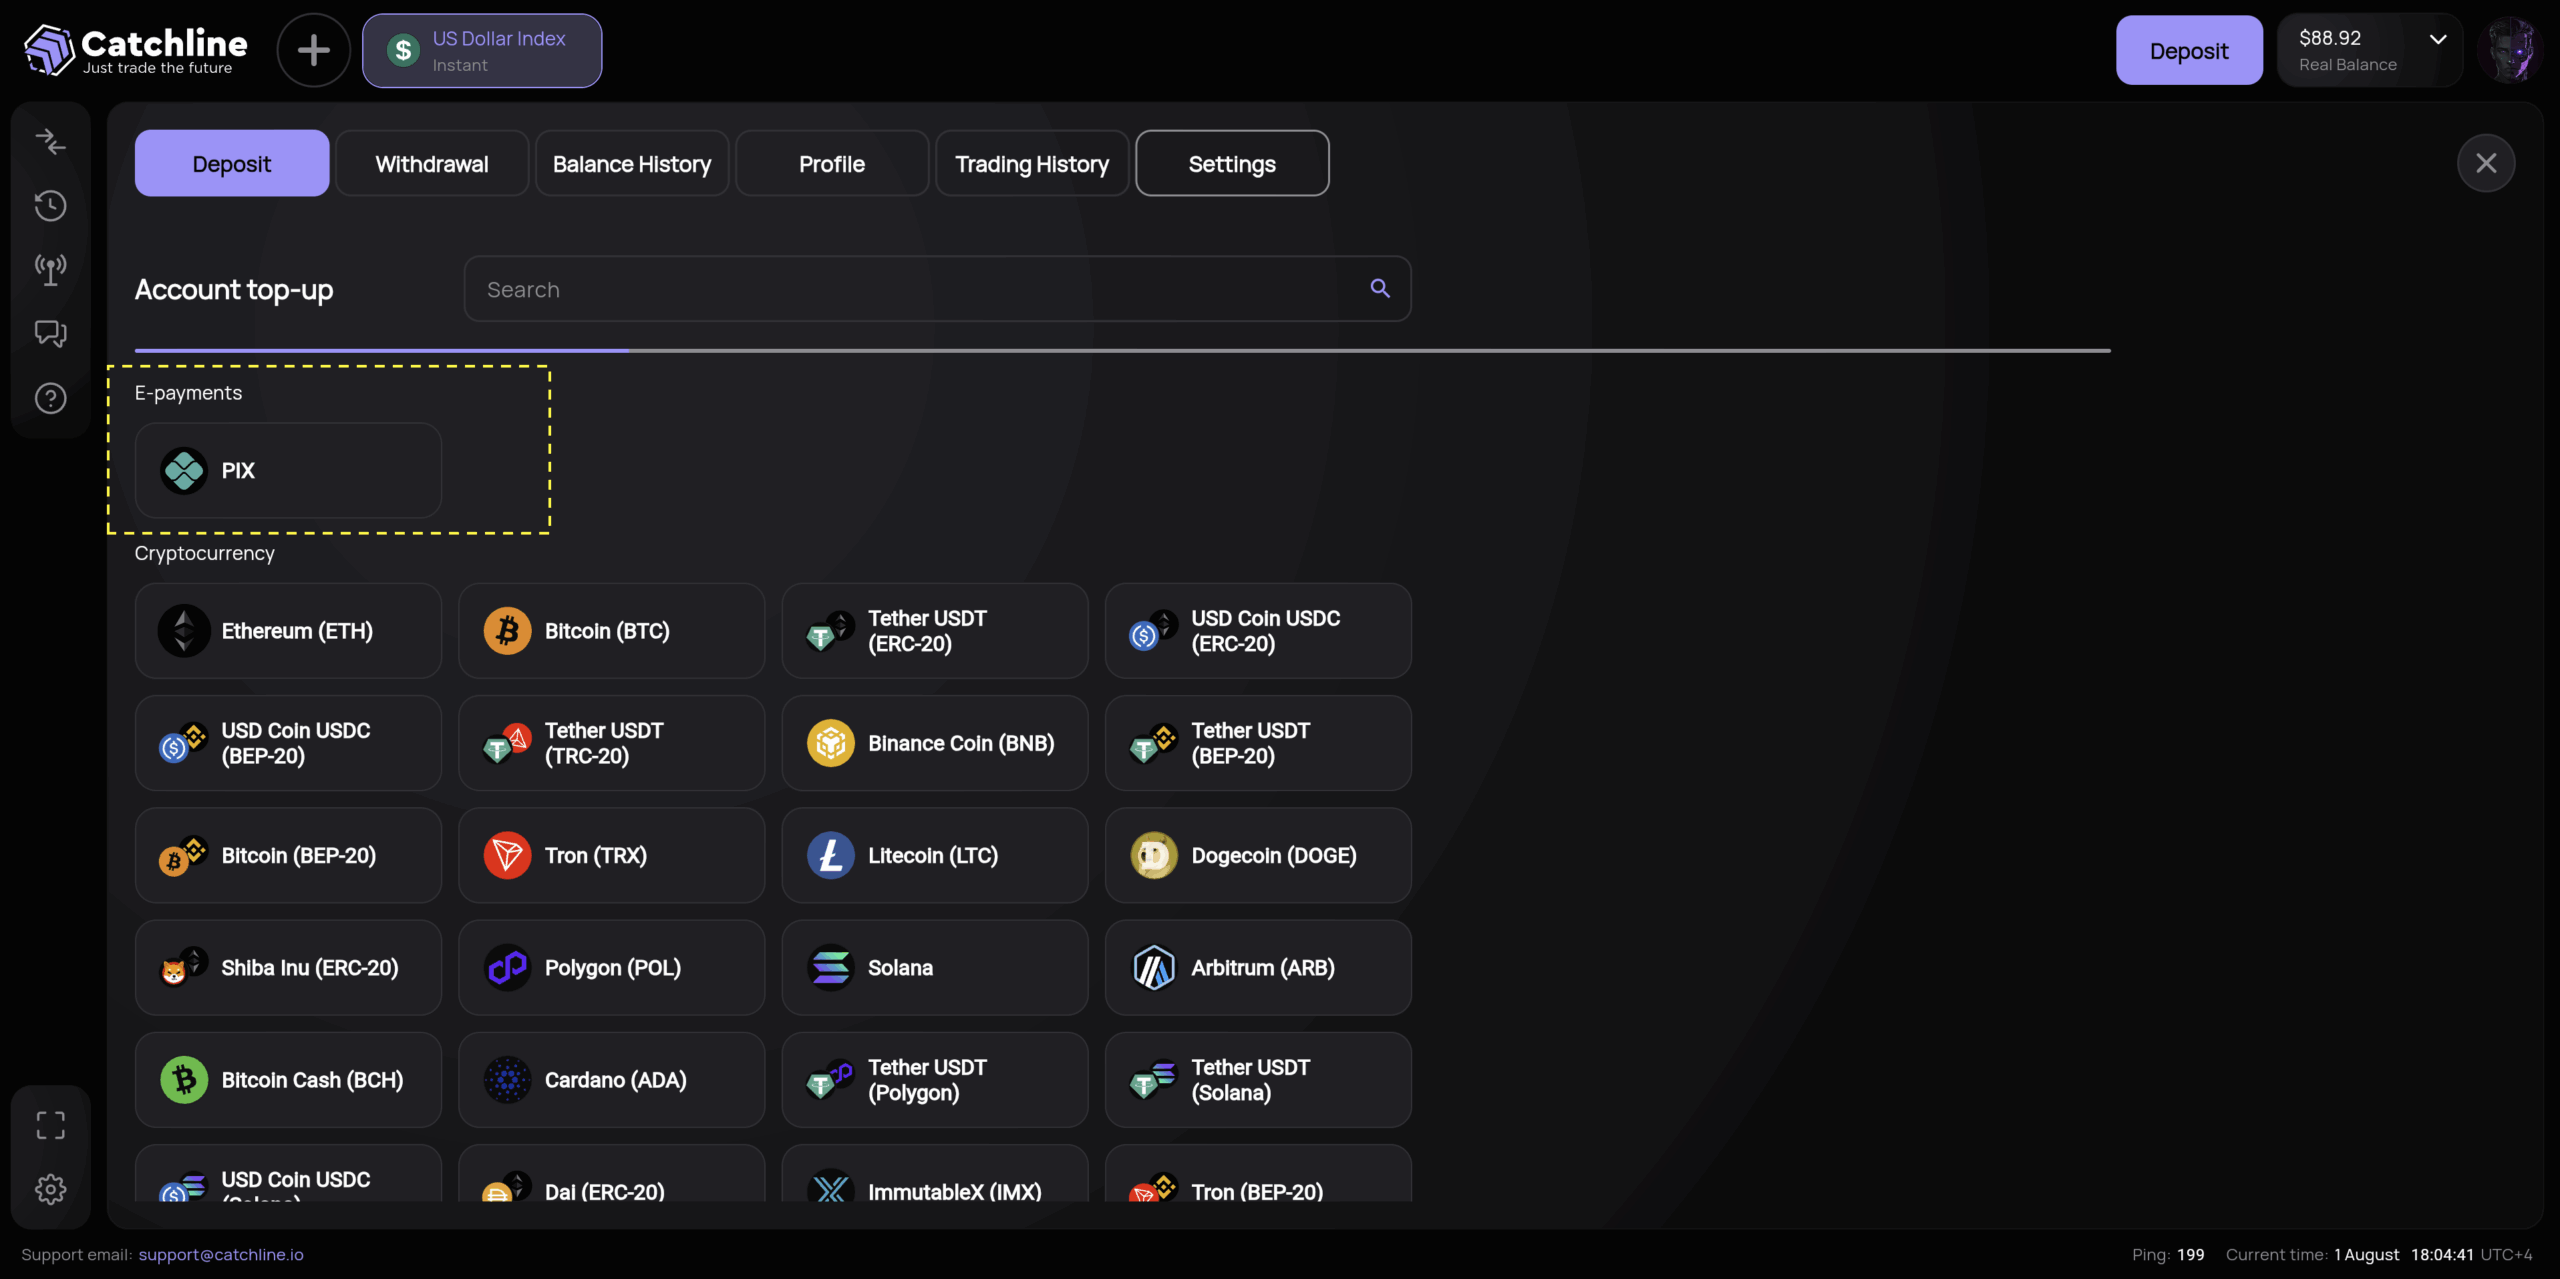Choose Litecoin (LTC) deposit

[x=935, y=855]
